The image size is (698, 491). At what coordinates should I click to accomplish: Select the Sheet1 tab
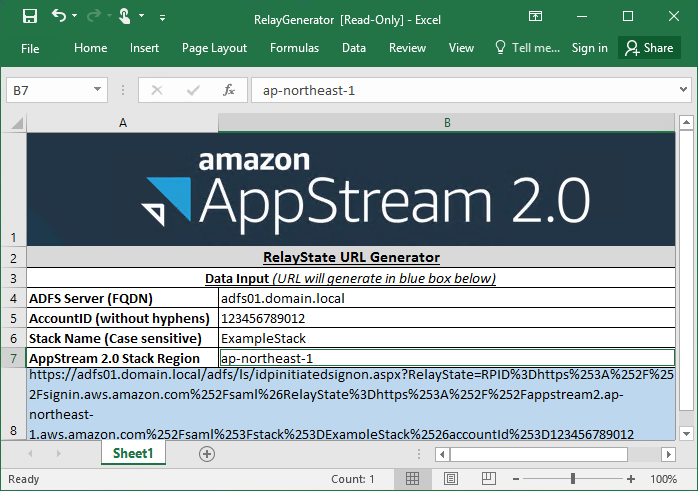pyautogui.click(x=133, y=453)
